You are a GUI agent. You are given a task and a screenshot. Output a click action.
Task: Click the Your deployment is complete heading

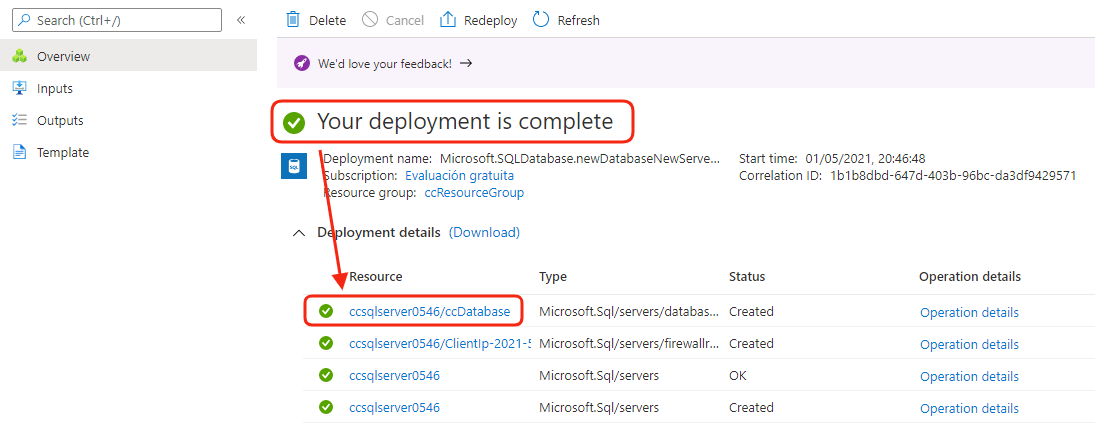[x=465, y=122]
